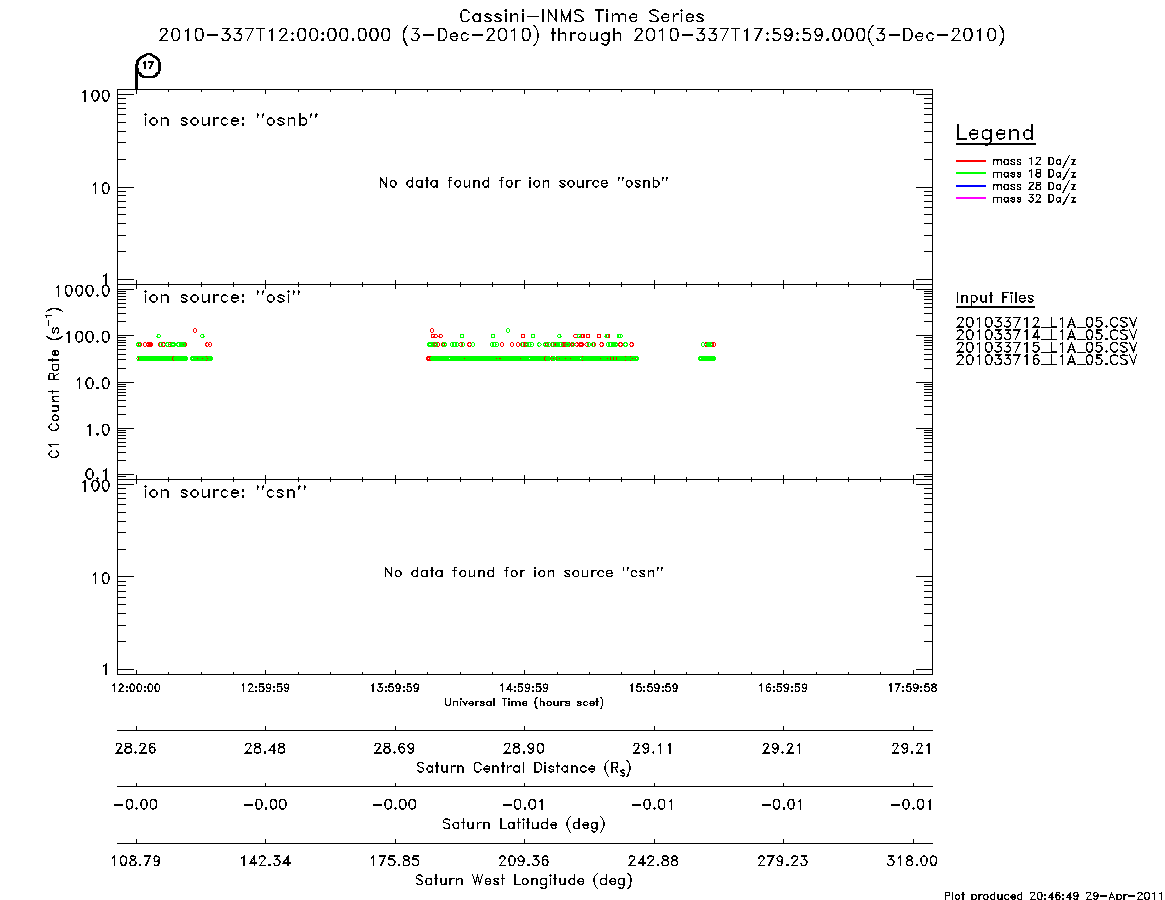Click the ion source "osi" panel label
Image resolution: width=1165 pixels, height=900 pixels.
tap(222, 297)
